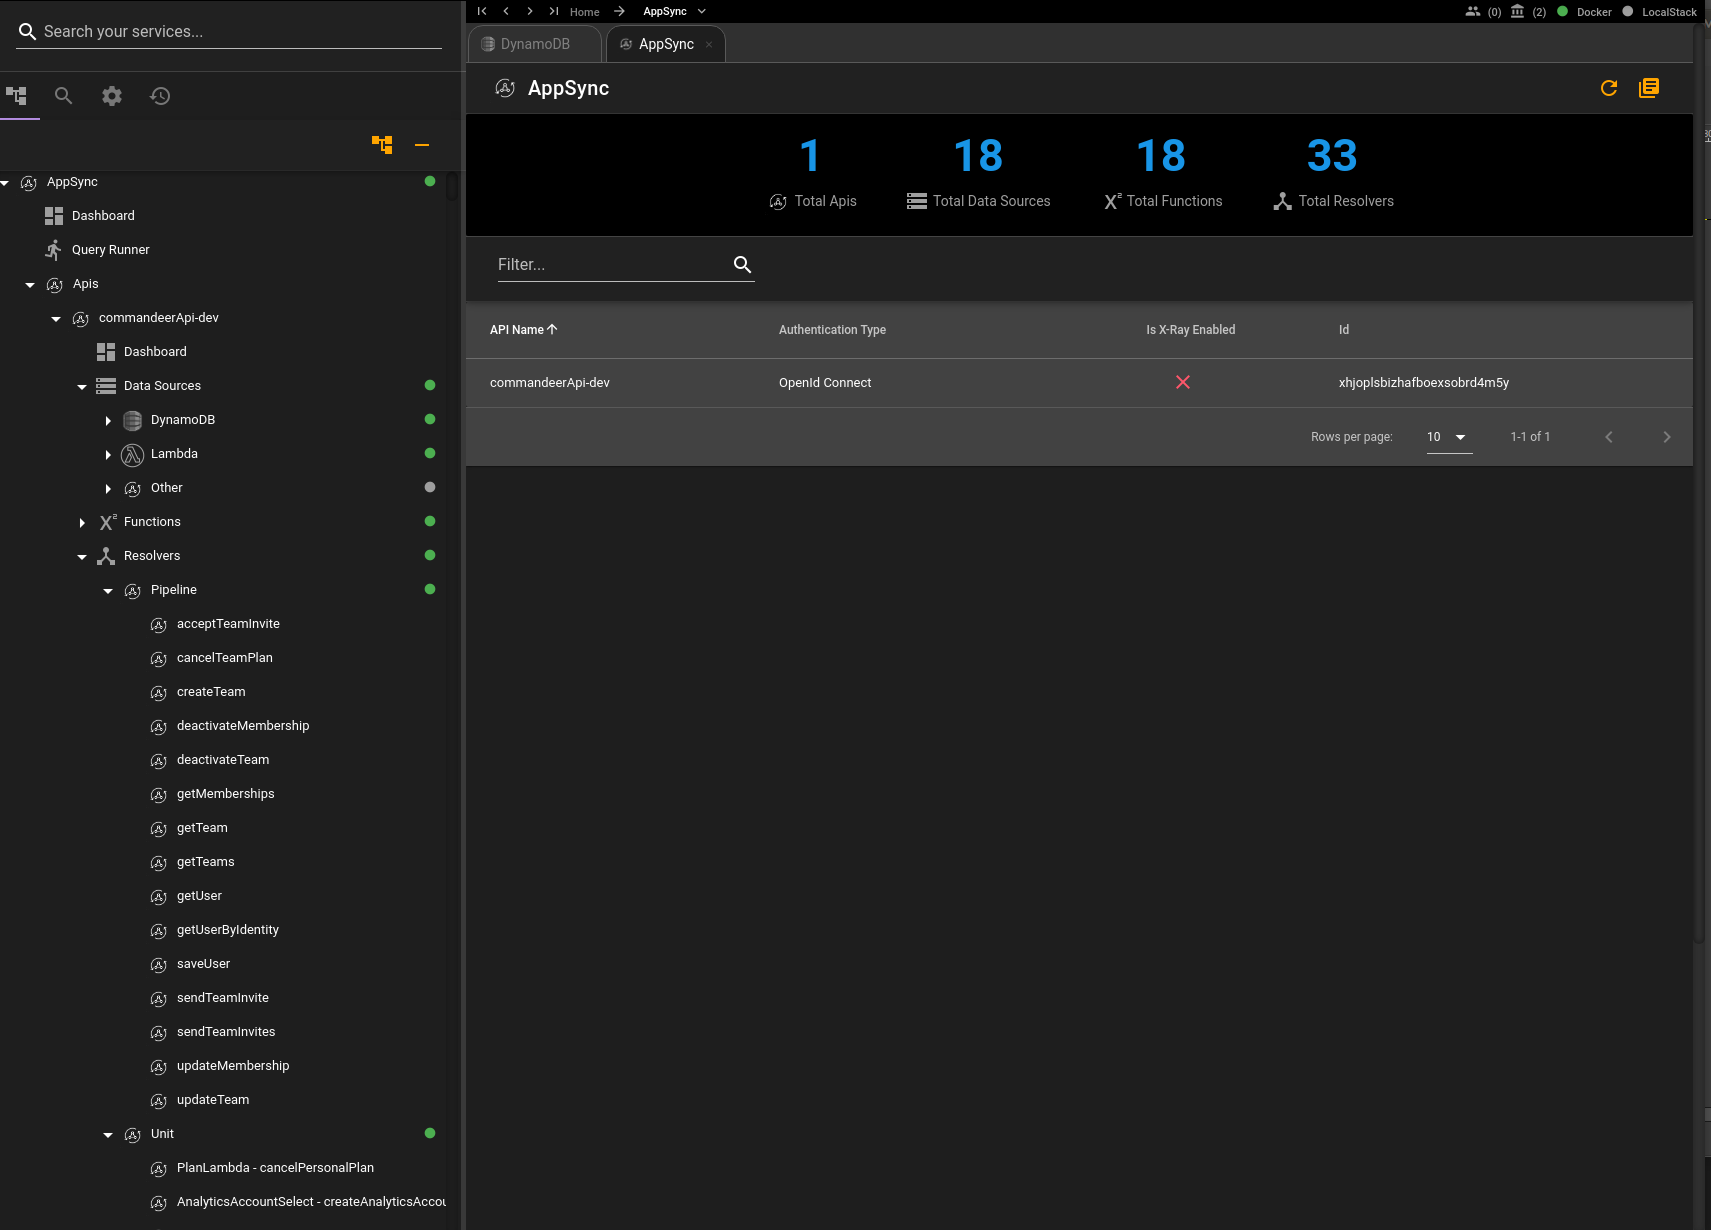Screen dimensions: 1711x1230
Task: Click the X-Ray disabled red cross
Action: [x=1183, y=382]
